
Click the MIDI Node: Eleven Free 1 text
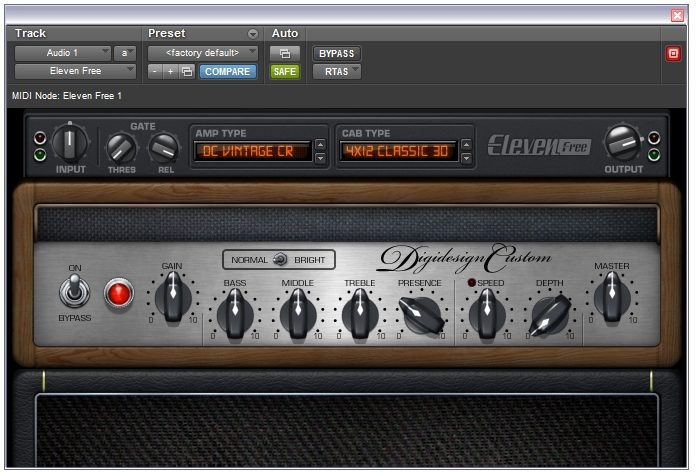click(x=67, y=95)
